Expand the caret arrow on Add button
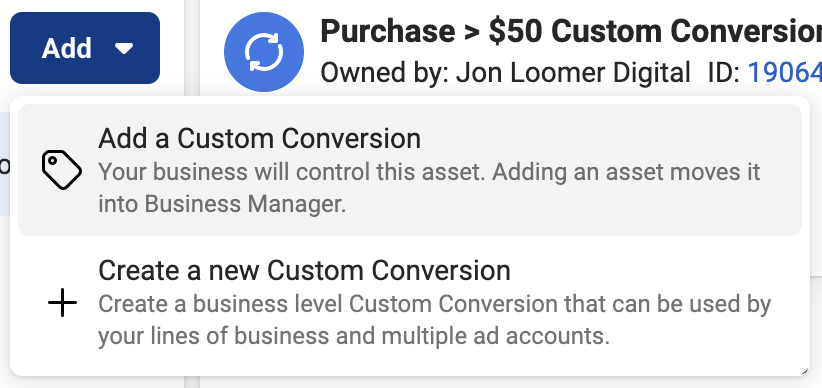The image size is (822, 388). 124,49
